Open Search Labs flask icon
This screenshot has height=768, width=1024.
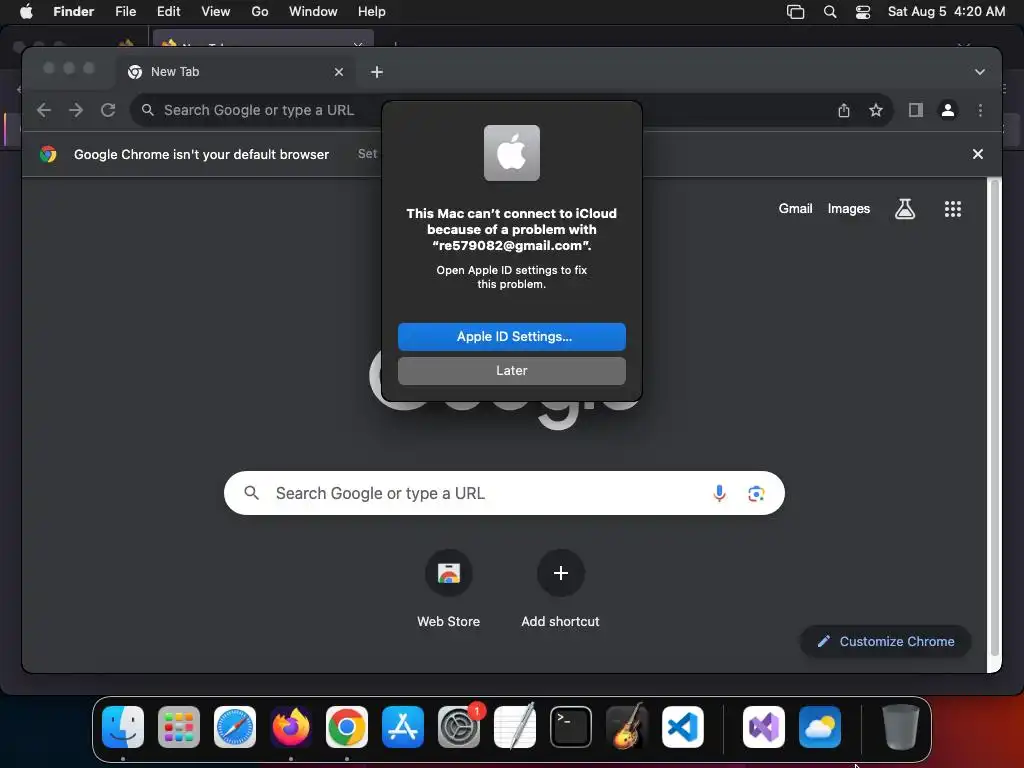[904, 209]
